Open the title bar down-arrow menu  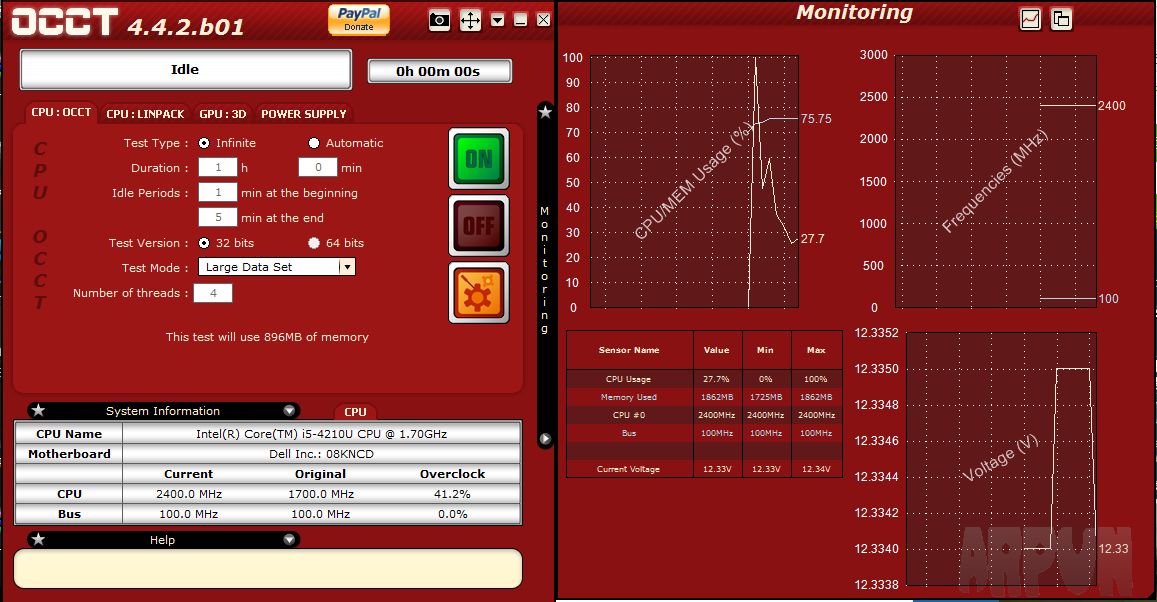point(498,20)
